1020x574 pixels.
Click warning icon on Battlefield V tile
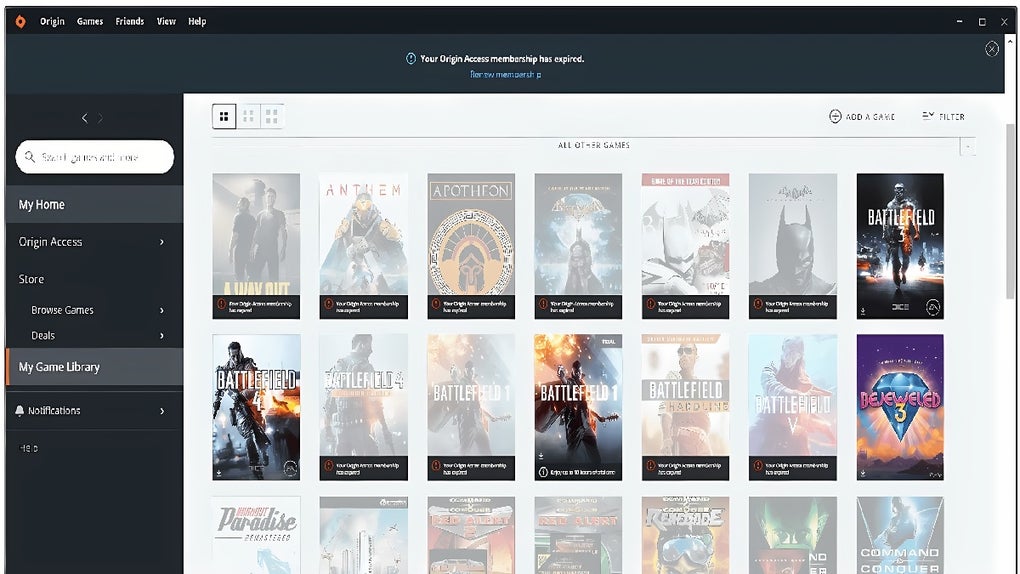click(x=758, y=466)
